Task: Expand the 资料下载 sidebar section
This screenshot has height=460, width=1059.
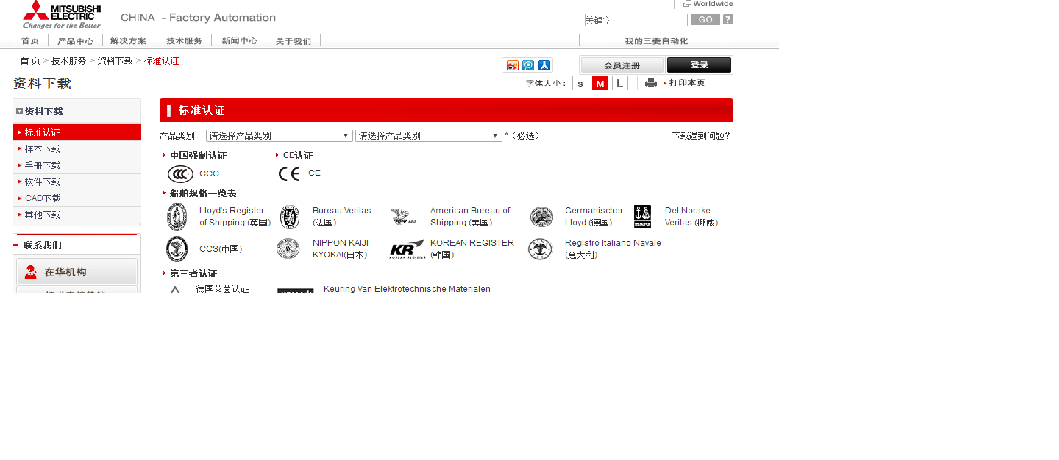Action: (x=19, y=111)
